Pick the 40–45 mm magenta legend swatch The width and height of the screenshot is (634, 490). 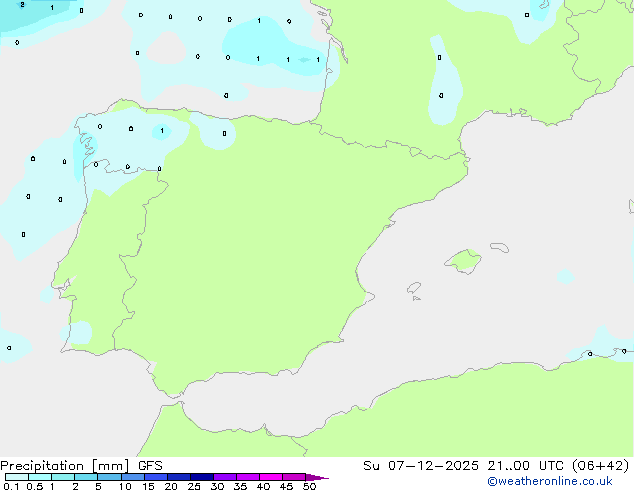click(271, 477)
